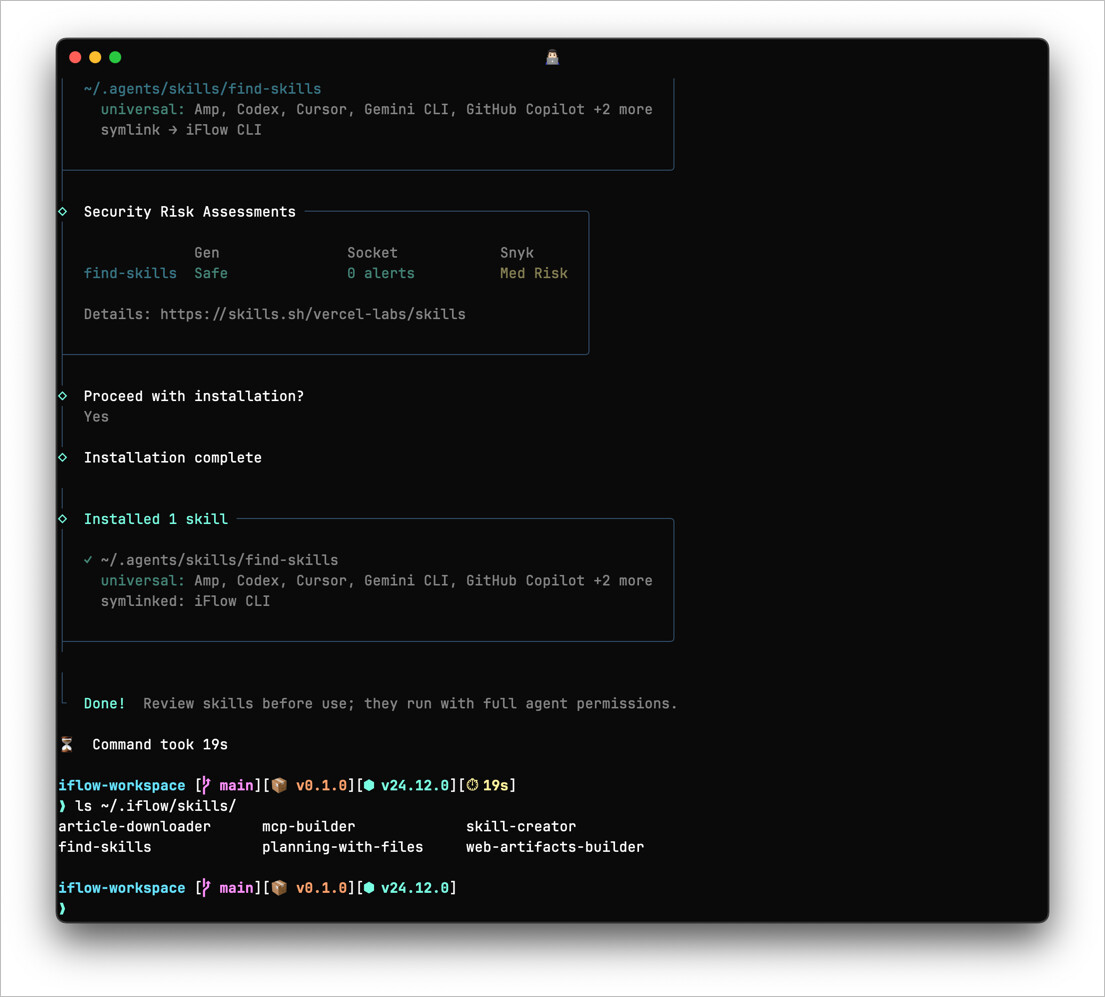Screen dimensions: 1105x997
Task: Select the web-artifacts-builder entry in the ls output
Action: pyautogui.click(x=554, y=847)
